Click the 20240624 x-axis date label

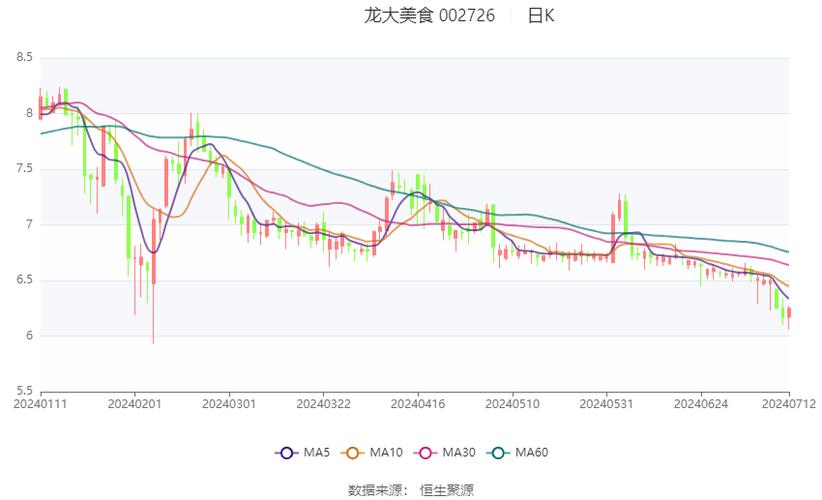click(x=701, y=404)
